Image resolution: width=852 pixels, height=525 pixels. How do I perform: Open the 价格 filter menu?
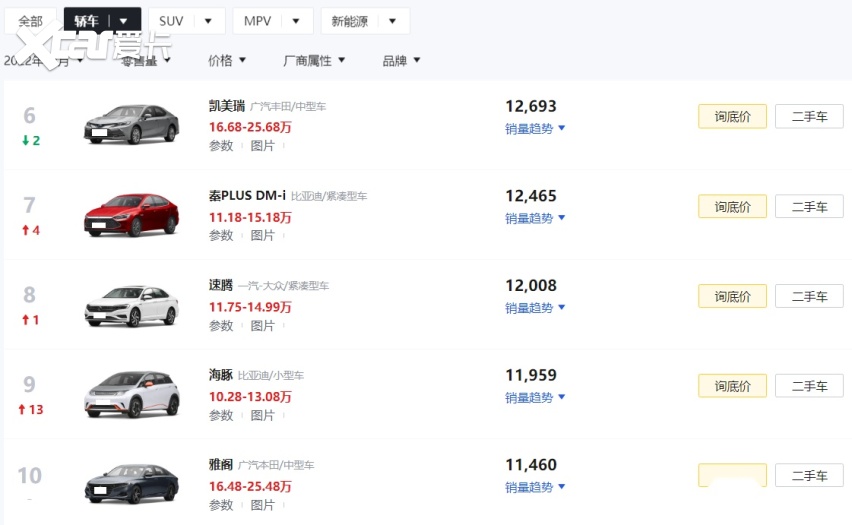tap(227, 61)
